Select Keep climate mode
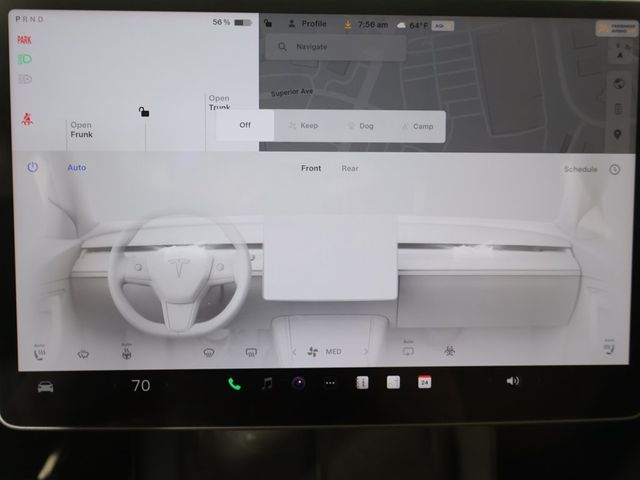640x480 pixels. click(303, 126)
